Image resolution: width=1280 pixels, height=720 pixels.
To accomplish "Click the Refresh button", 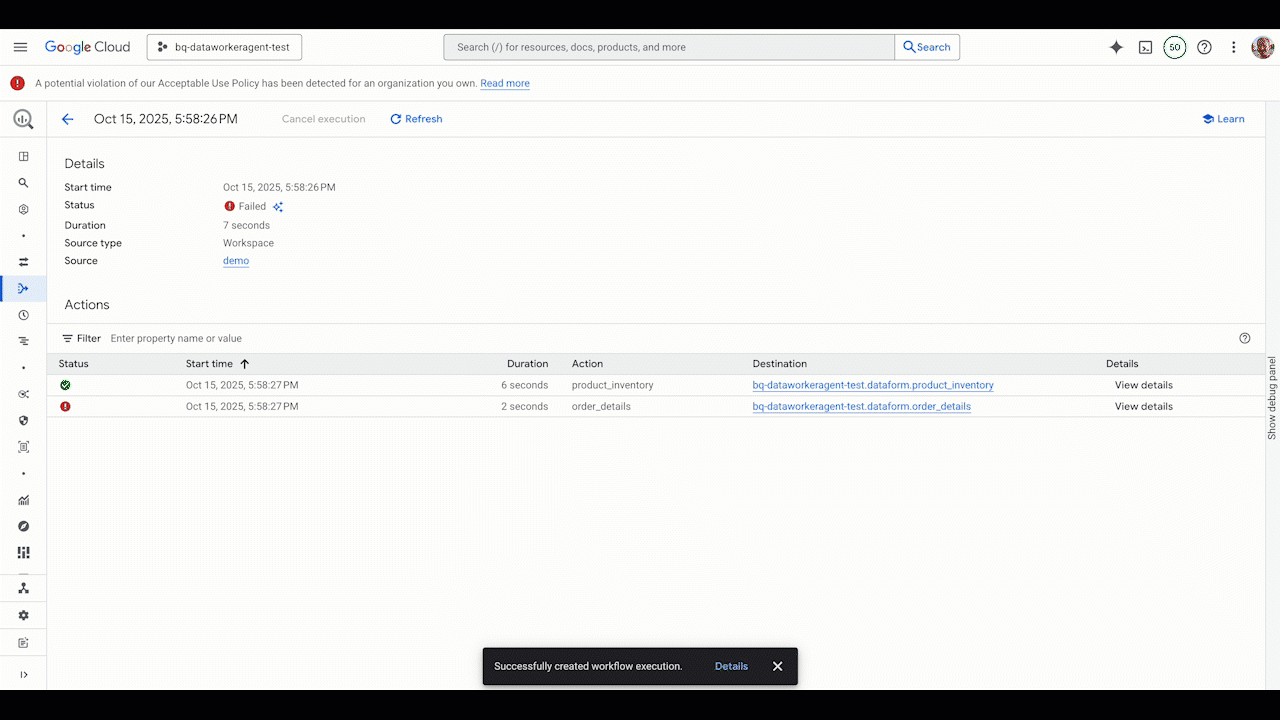I will (x=416, y=119).
